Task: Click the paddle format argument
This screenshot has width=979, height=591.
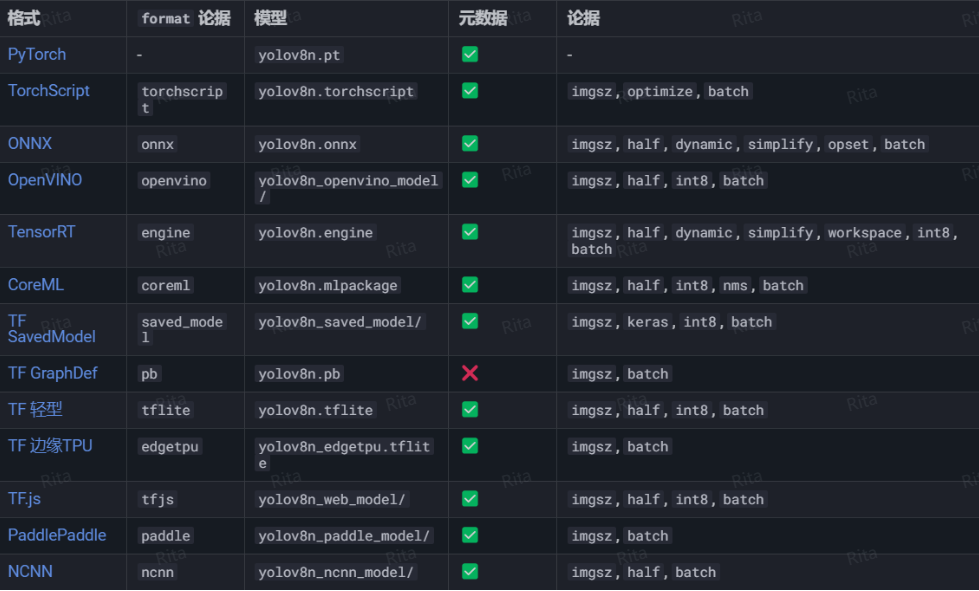Action: click(165, 535)
